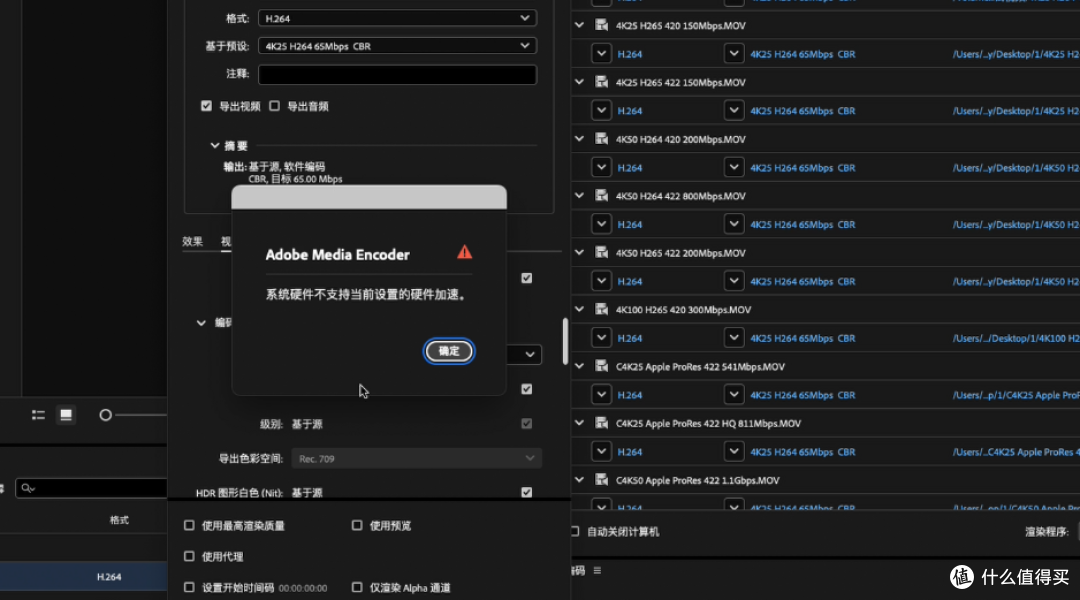Switch to thumbnail view icon
Image resolution: width=1080 pixels, height=600 pixels.
click(x=66, y=415)
